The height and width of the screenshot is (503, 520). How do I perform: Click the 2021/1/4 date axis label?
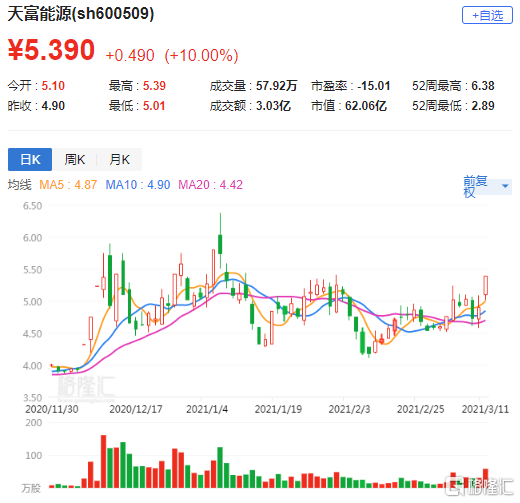click(207, 409)
